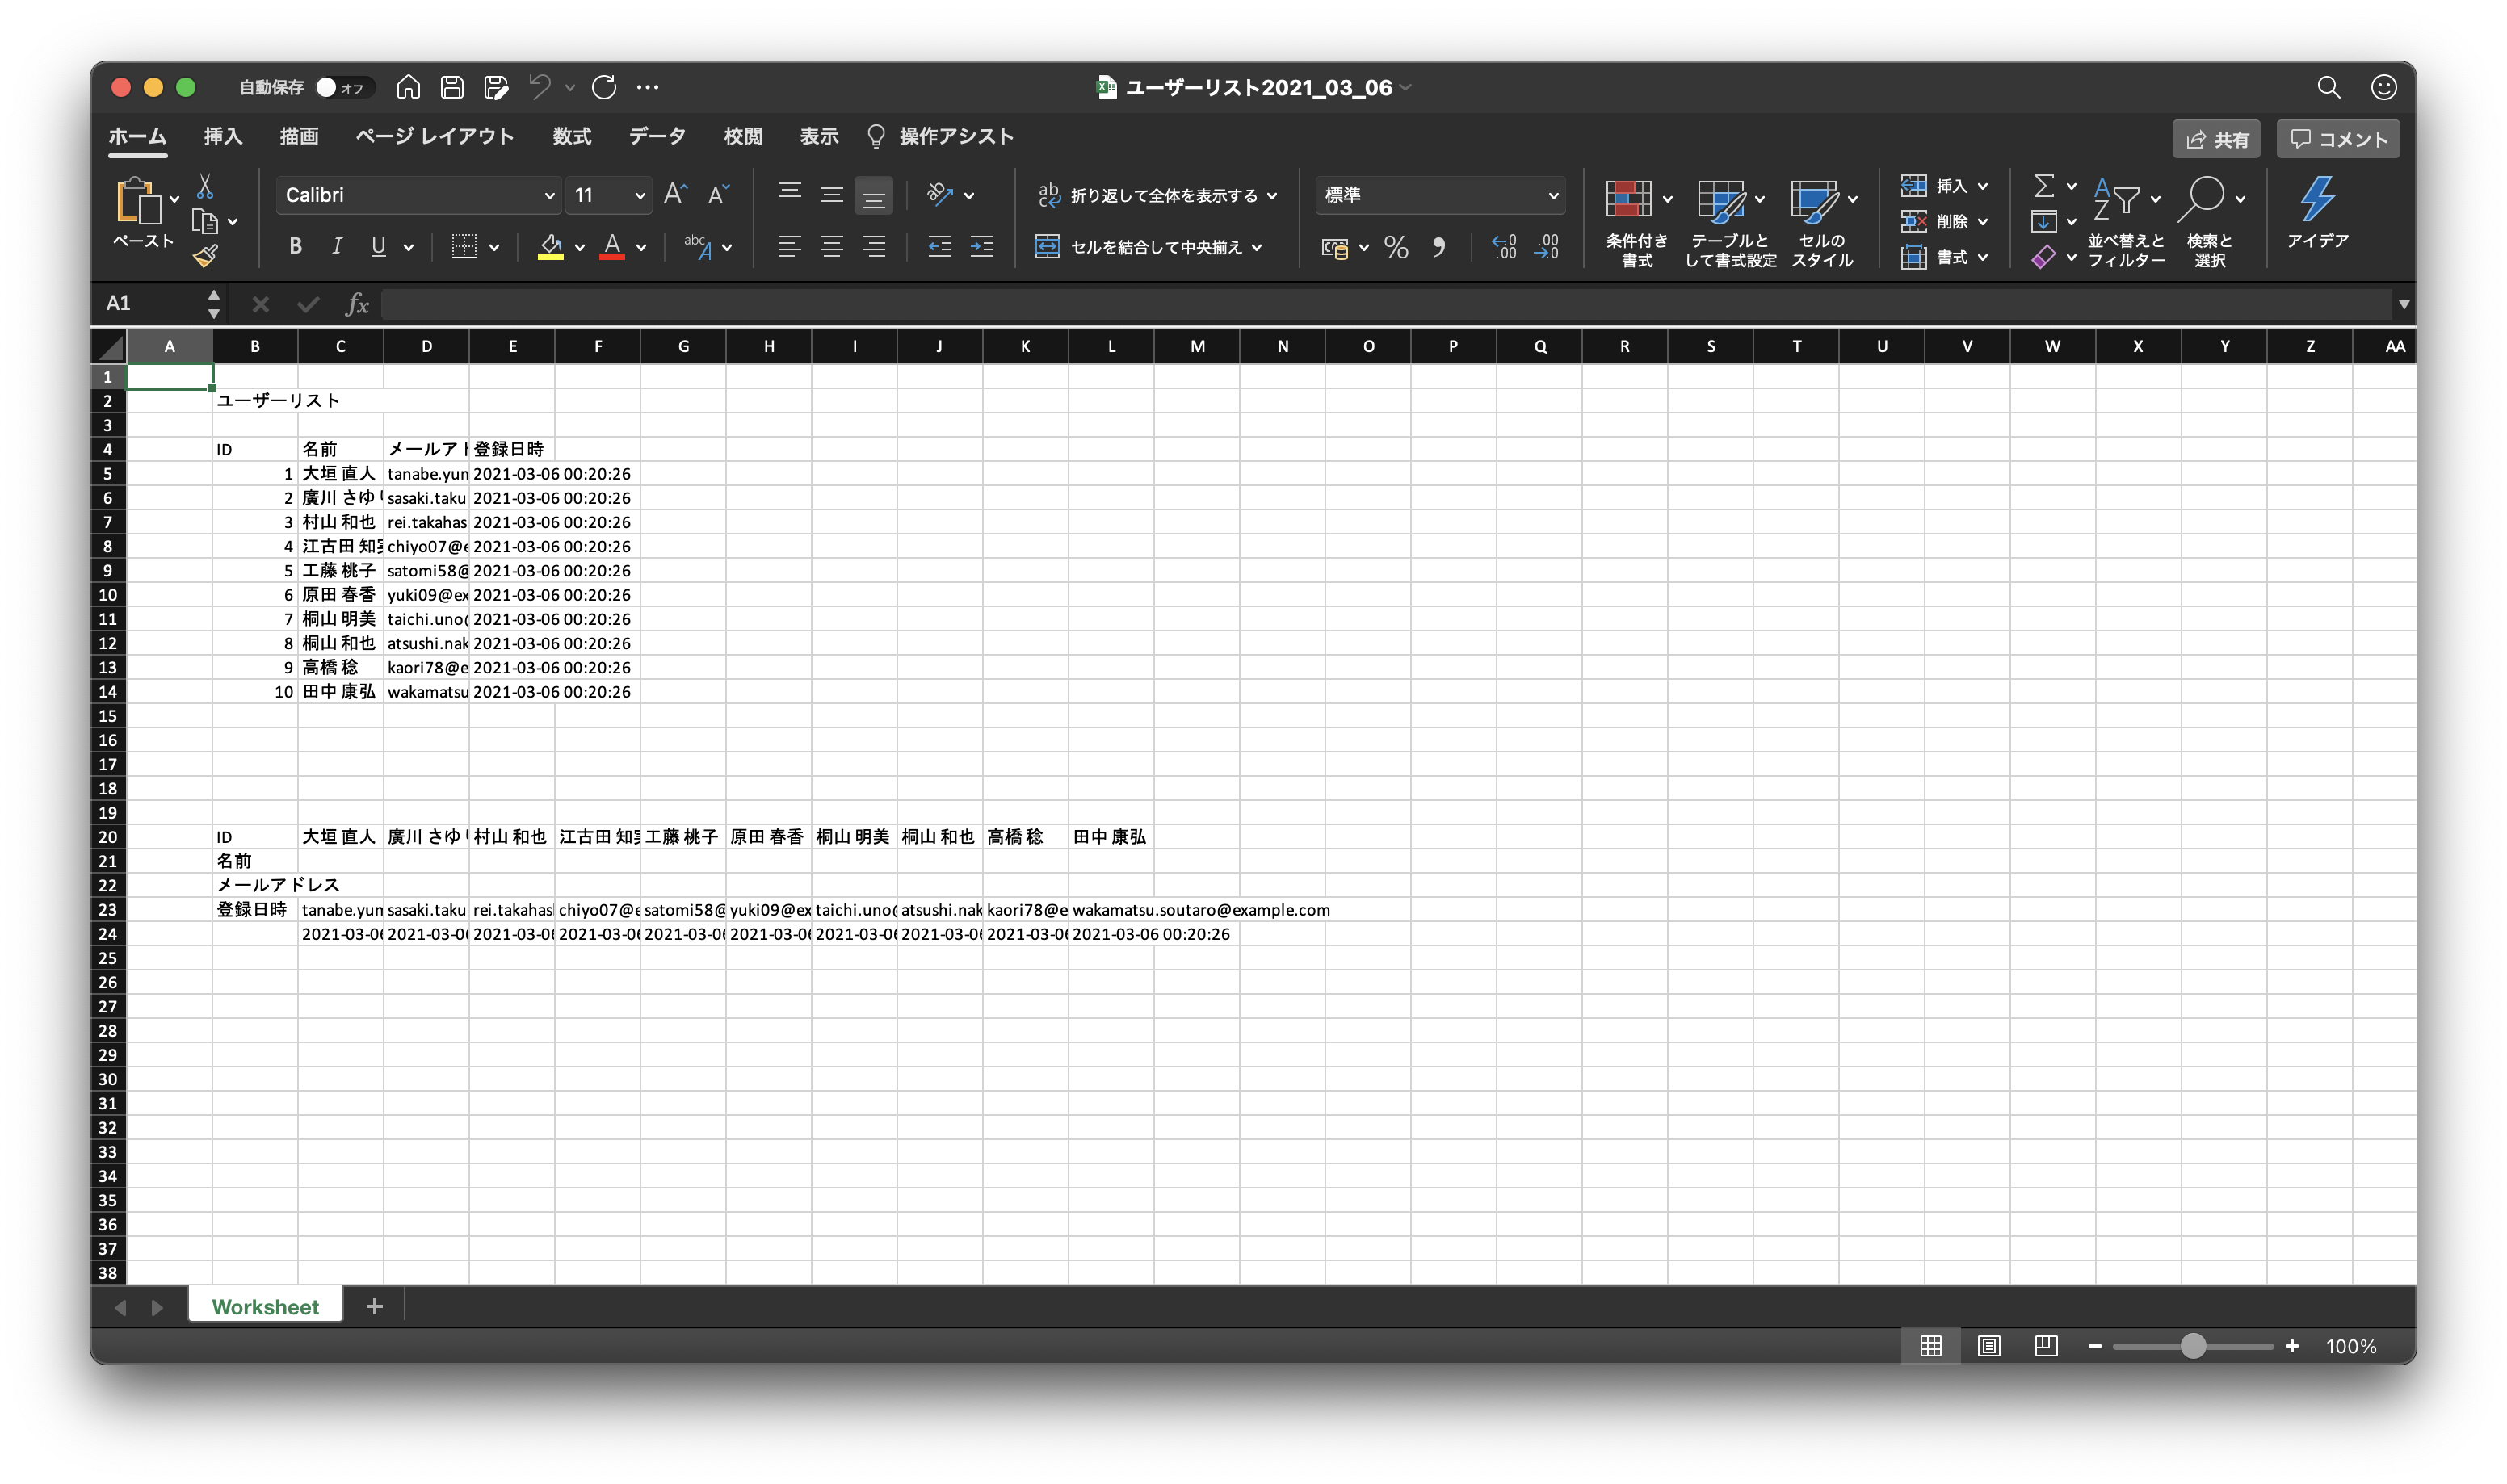Expand the fill color dropdown arrow
The image size is (2507, 1484).
point(580,248)
